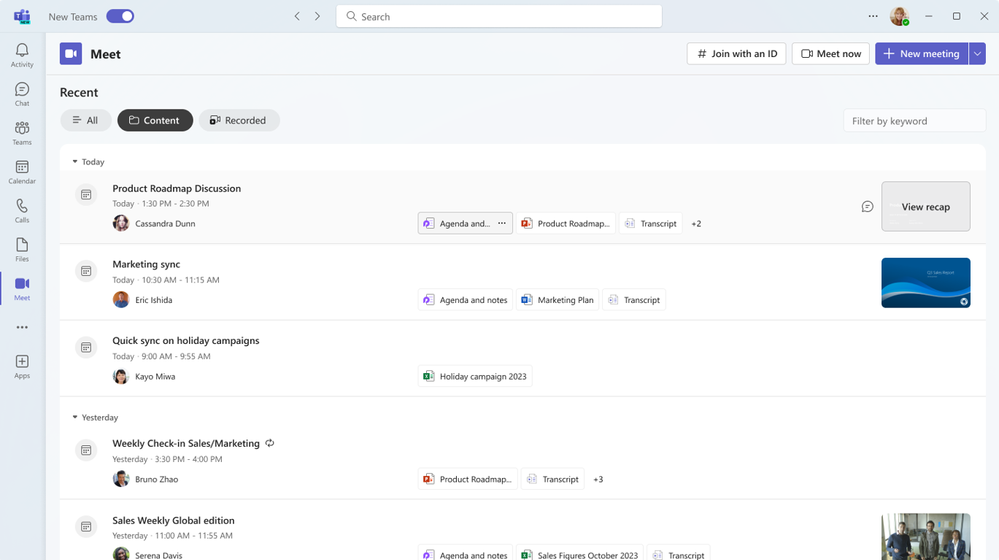Collapse the Yesterday group
The height and width of the screenshot is (560, 999).
click(75, 418)
